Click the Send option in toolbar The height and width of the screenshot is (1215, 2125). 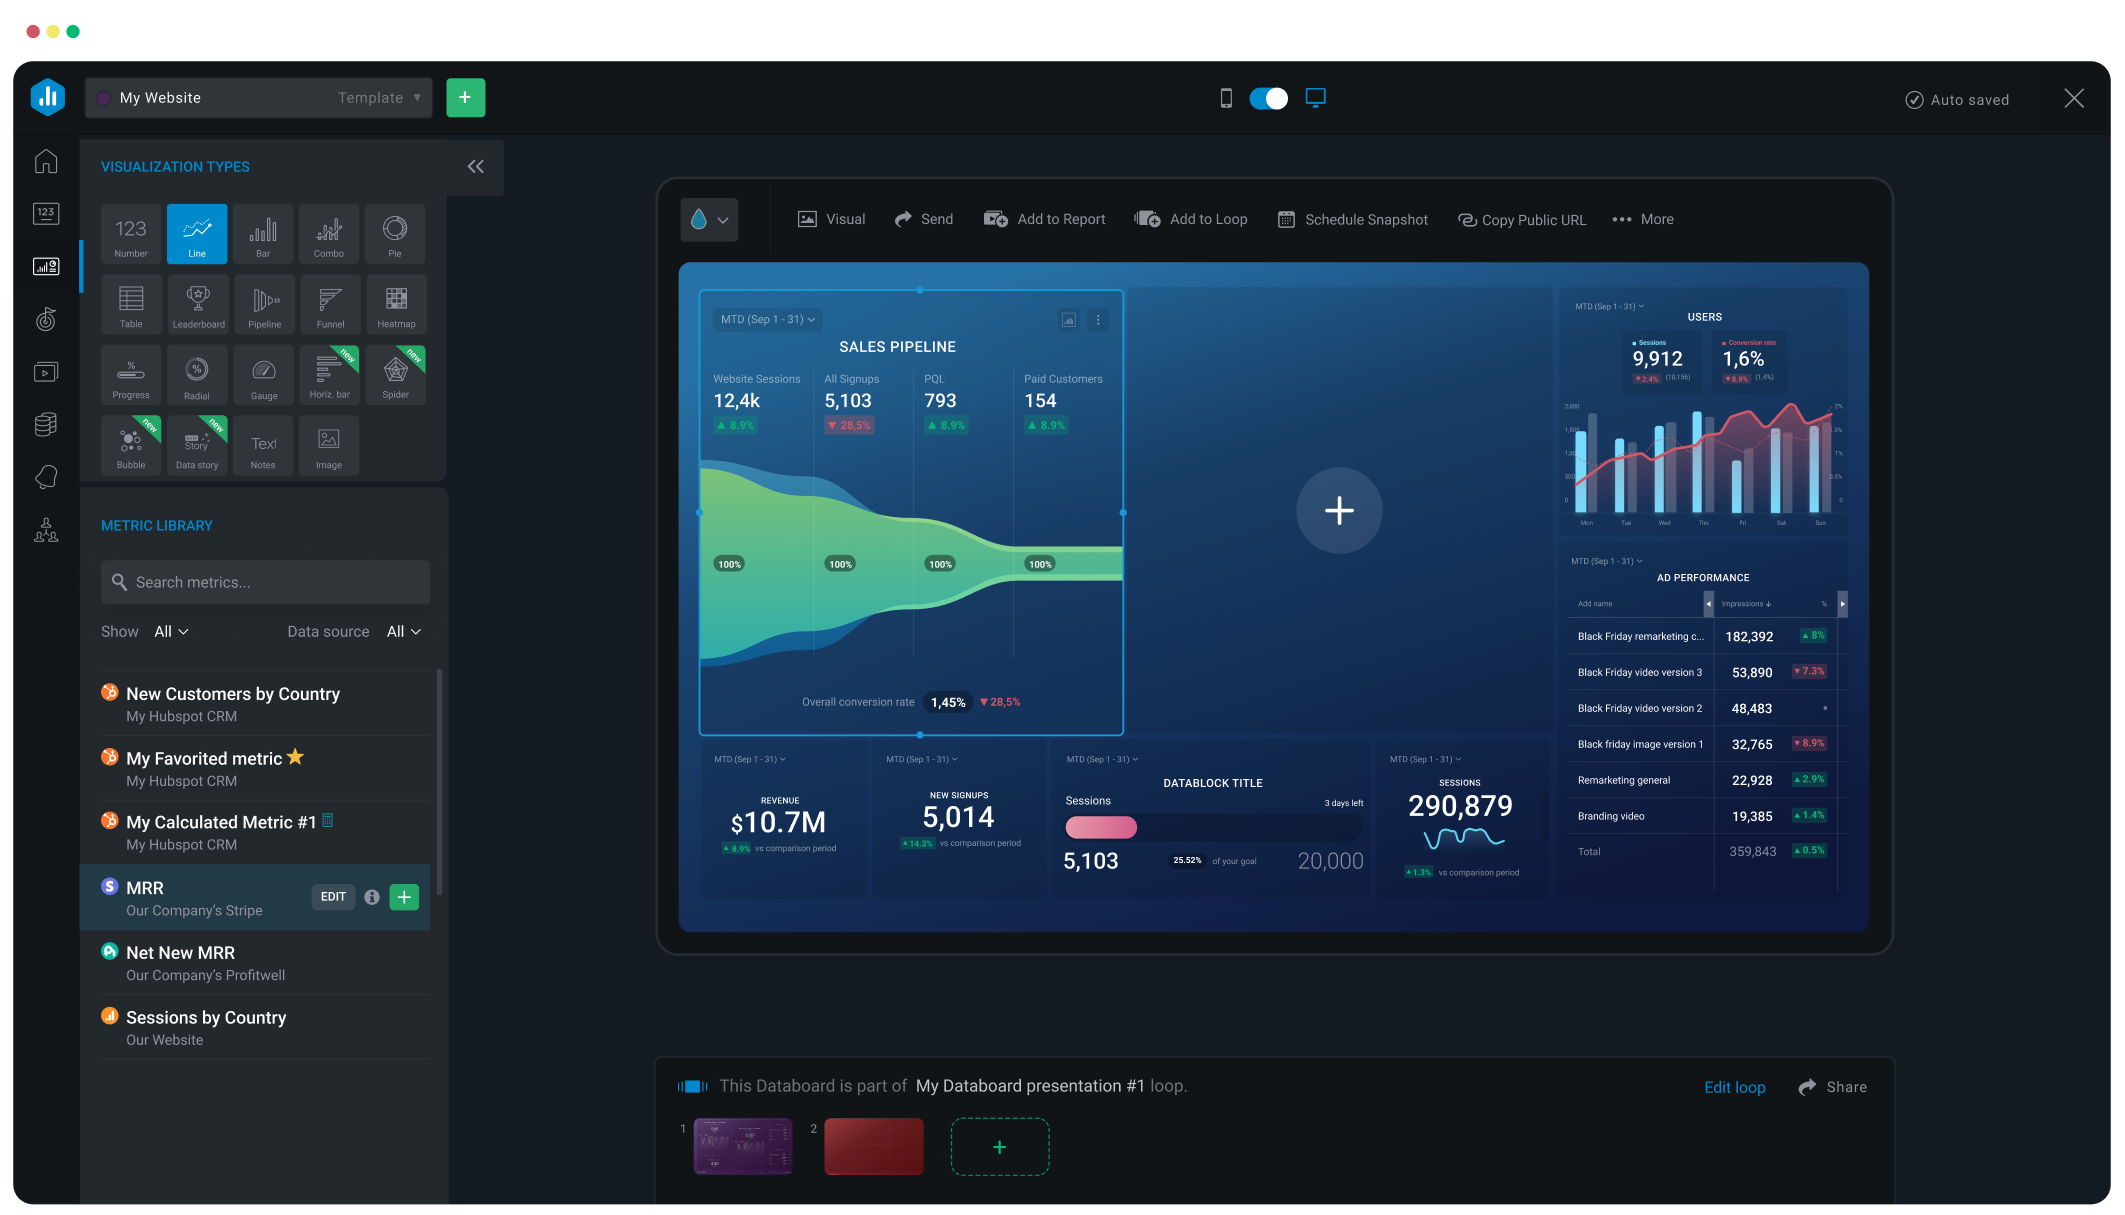tap(925, 219)
